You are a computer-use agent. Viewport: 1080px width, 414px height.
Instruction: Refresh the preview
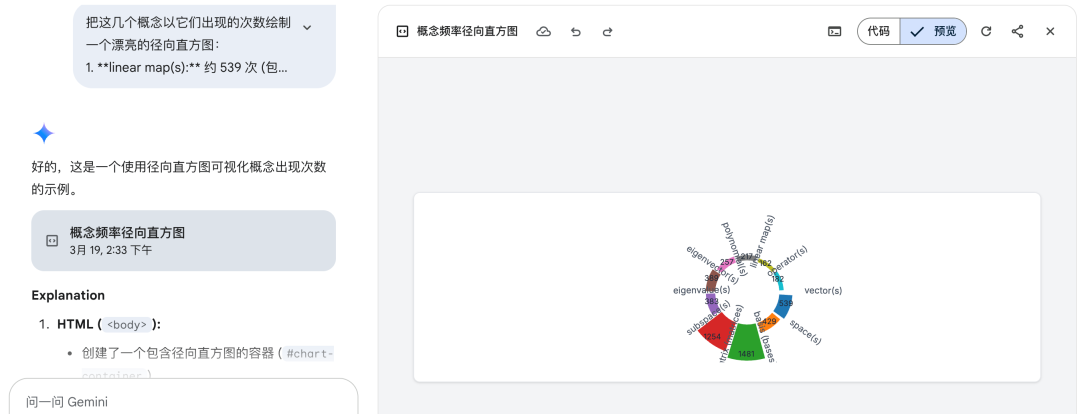[986, 32]
